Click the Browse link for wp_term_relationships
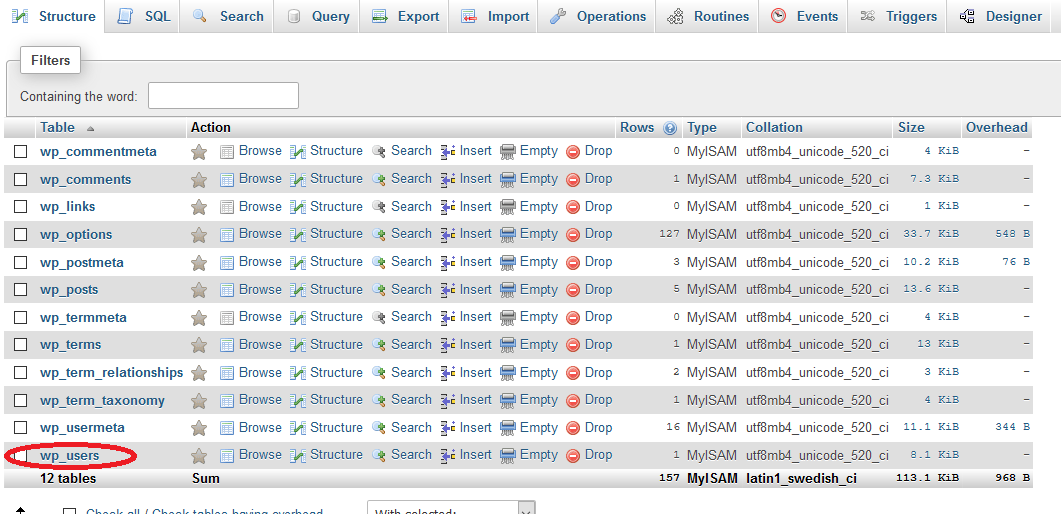 tap(260, 372)
